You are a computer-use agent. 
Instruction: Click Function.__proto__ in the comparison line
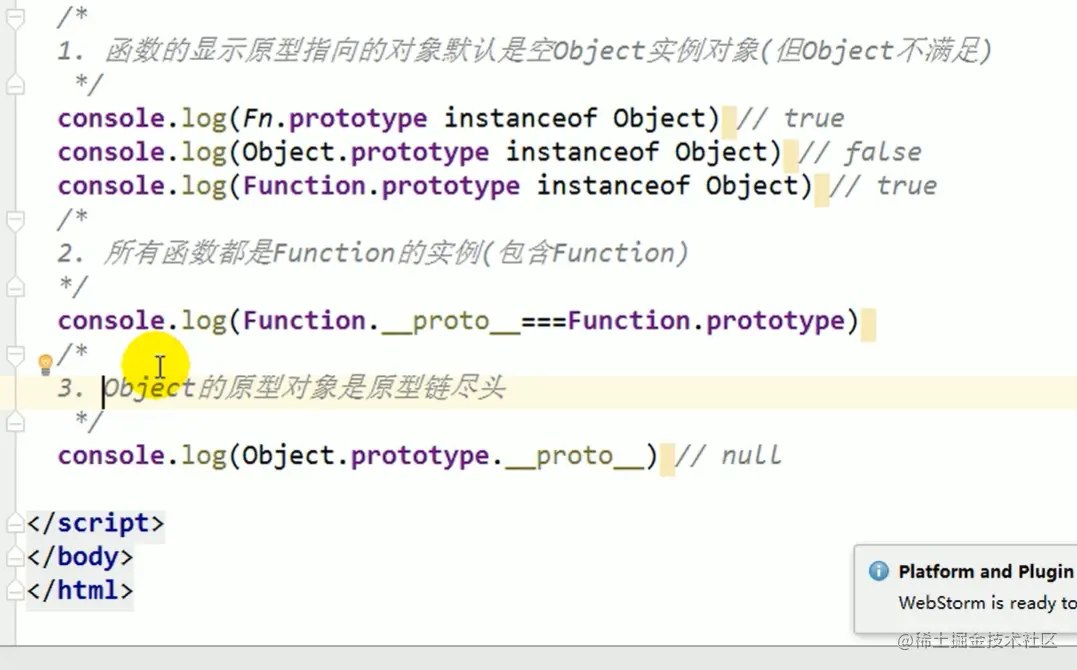(380, 321)
